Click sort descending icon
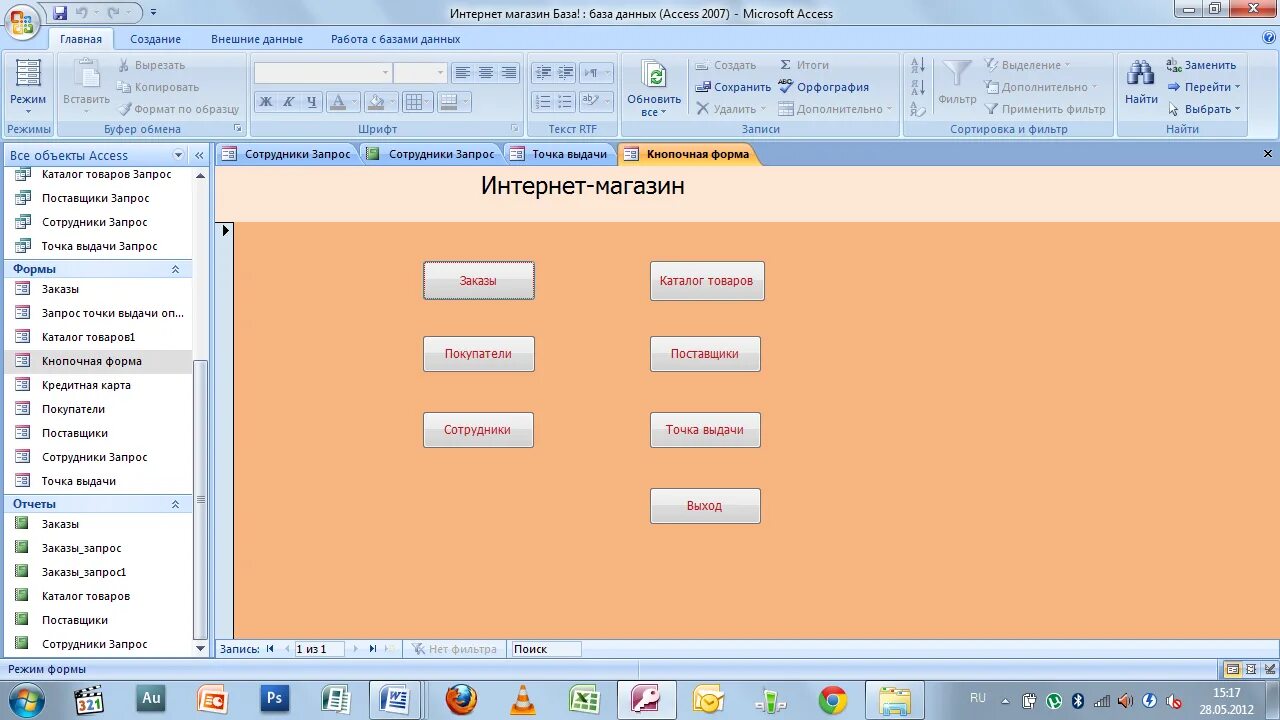The image size is (1280, 720). coord(918,87)
